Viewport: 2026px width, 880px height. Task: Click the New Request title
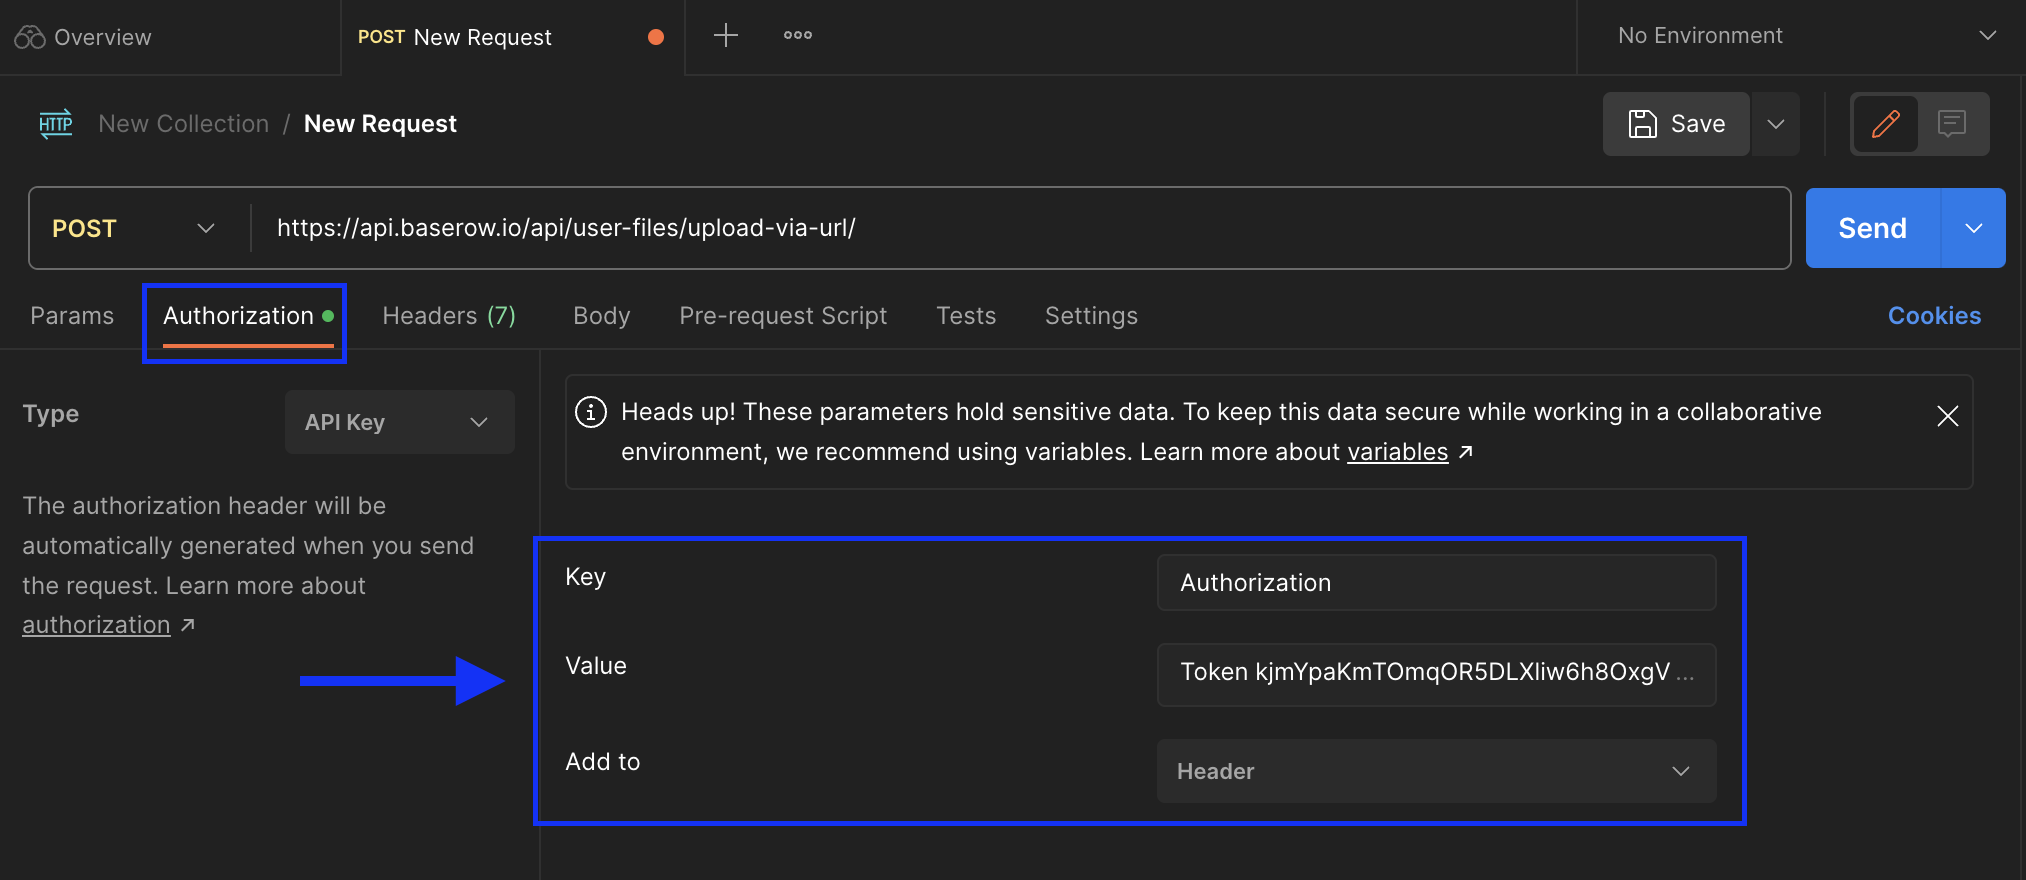tap(380, 124)
